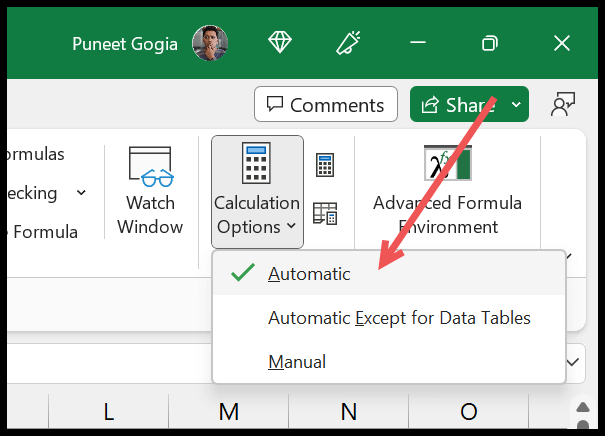Select the checked Automatic calculation option

[309, 273]
